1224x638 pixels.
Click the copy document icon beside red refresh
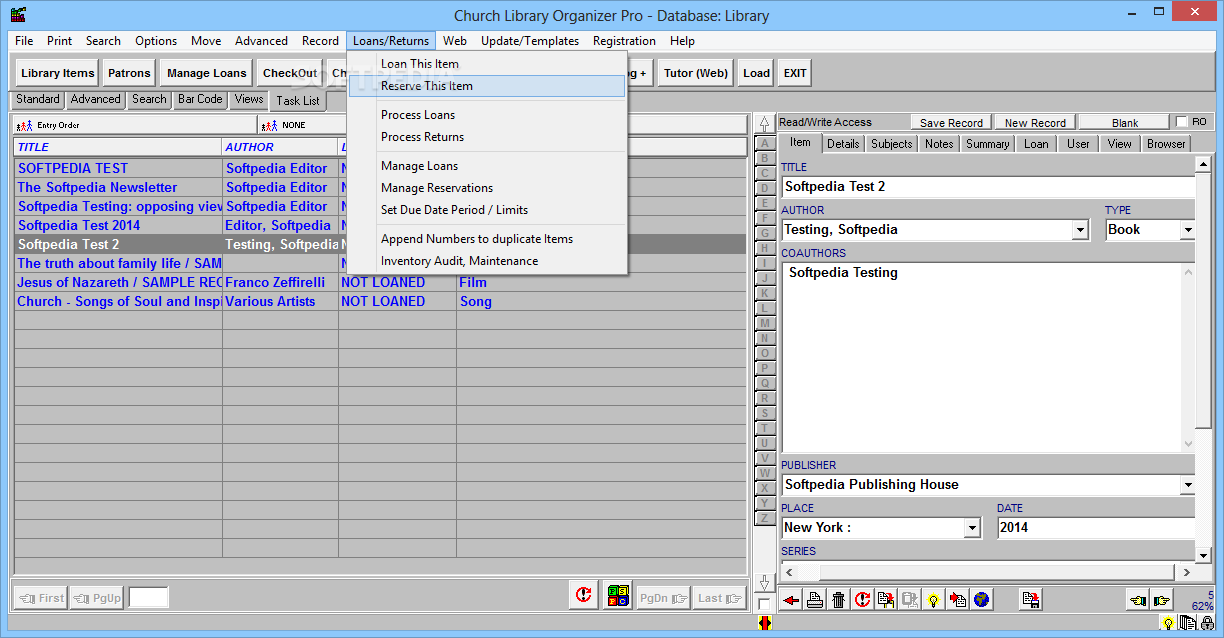coord(885,600)
